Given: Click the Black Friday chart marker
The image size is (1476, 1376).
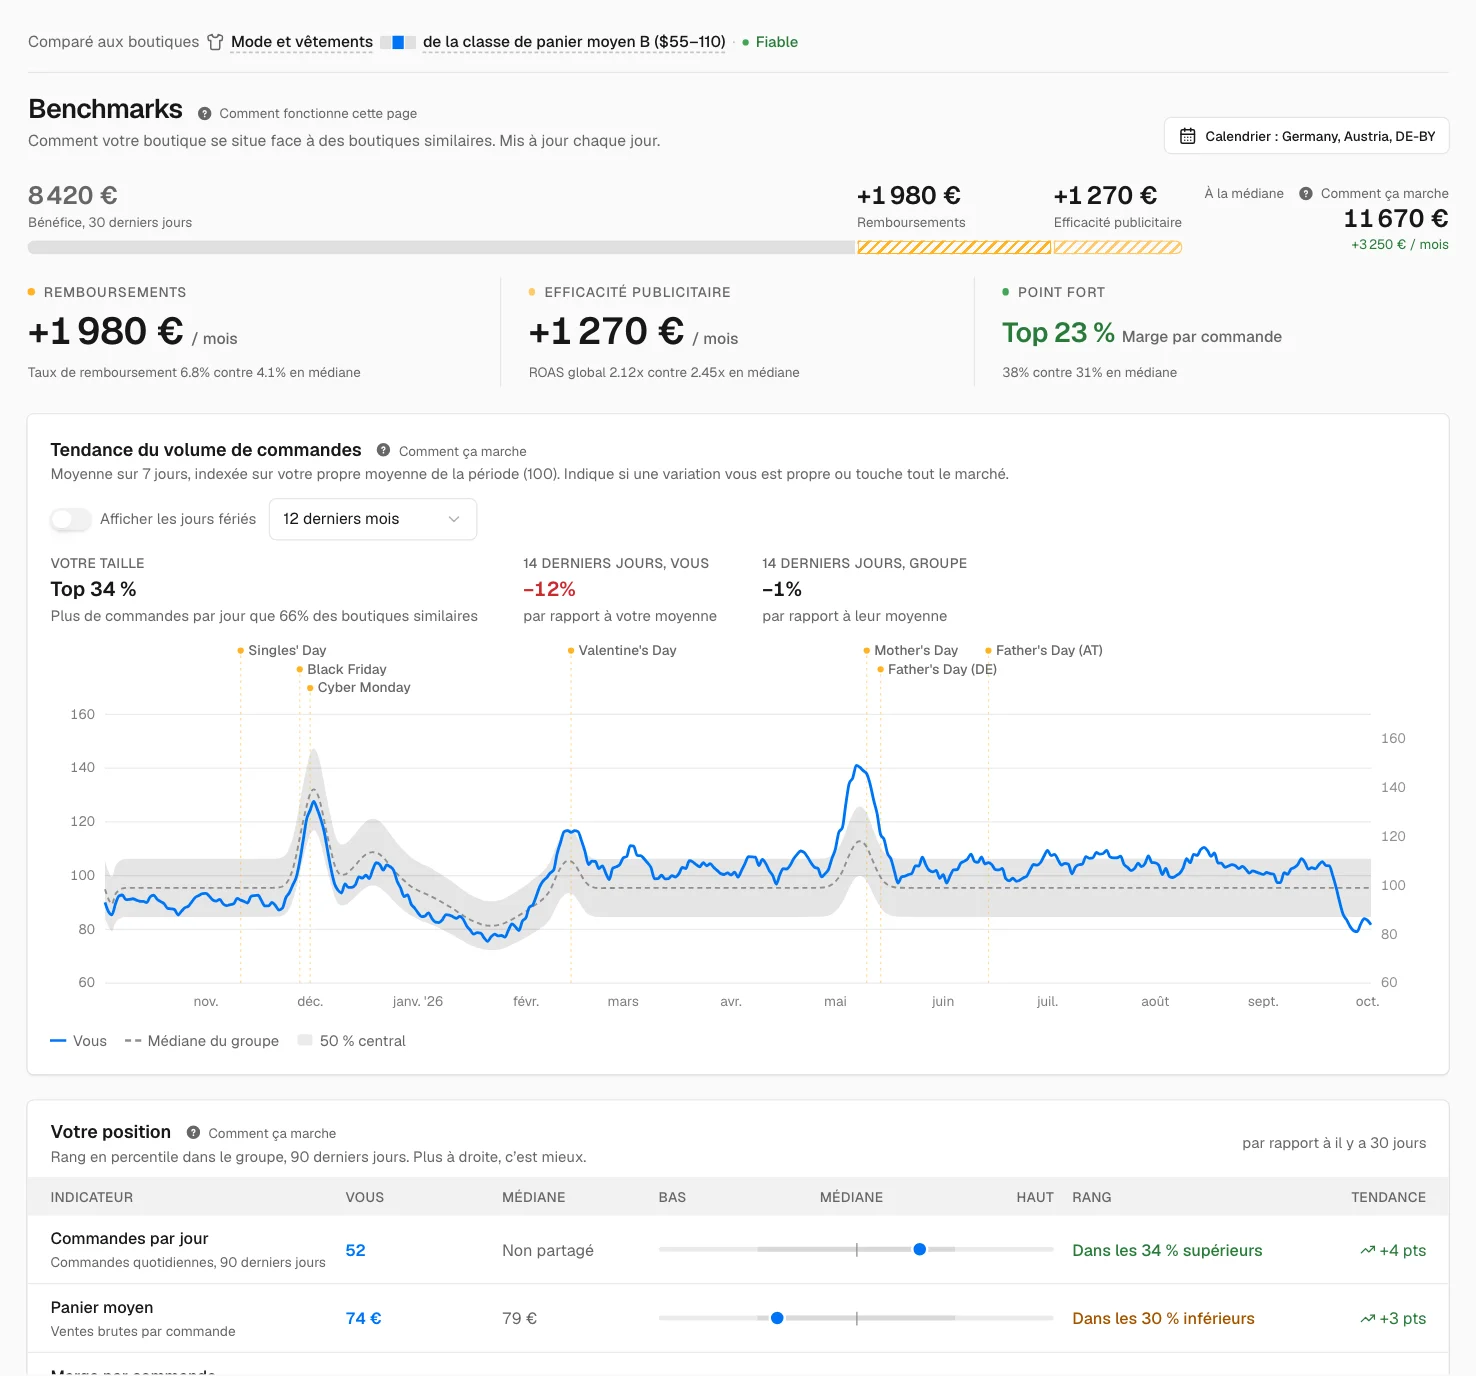Looking at the screenshot, I should [x=300, y=670].
